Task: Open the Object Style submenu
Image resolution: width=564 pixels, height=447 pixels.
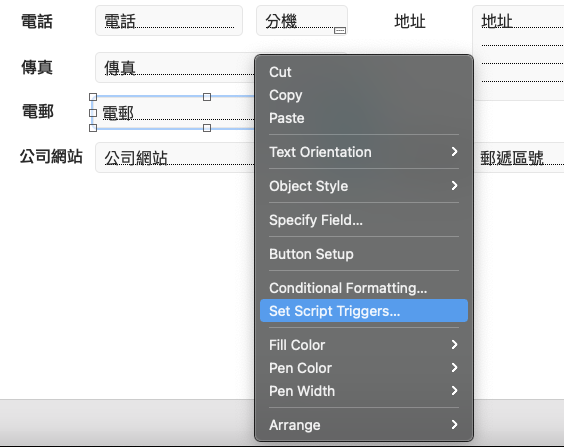Action: click(364, 186)
